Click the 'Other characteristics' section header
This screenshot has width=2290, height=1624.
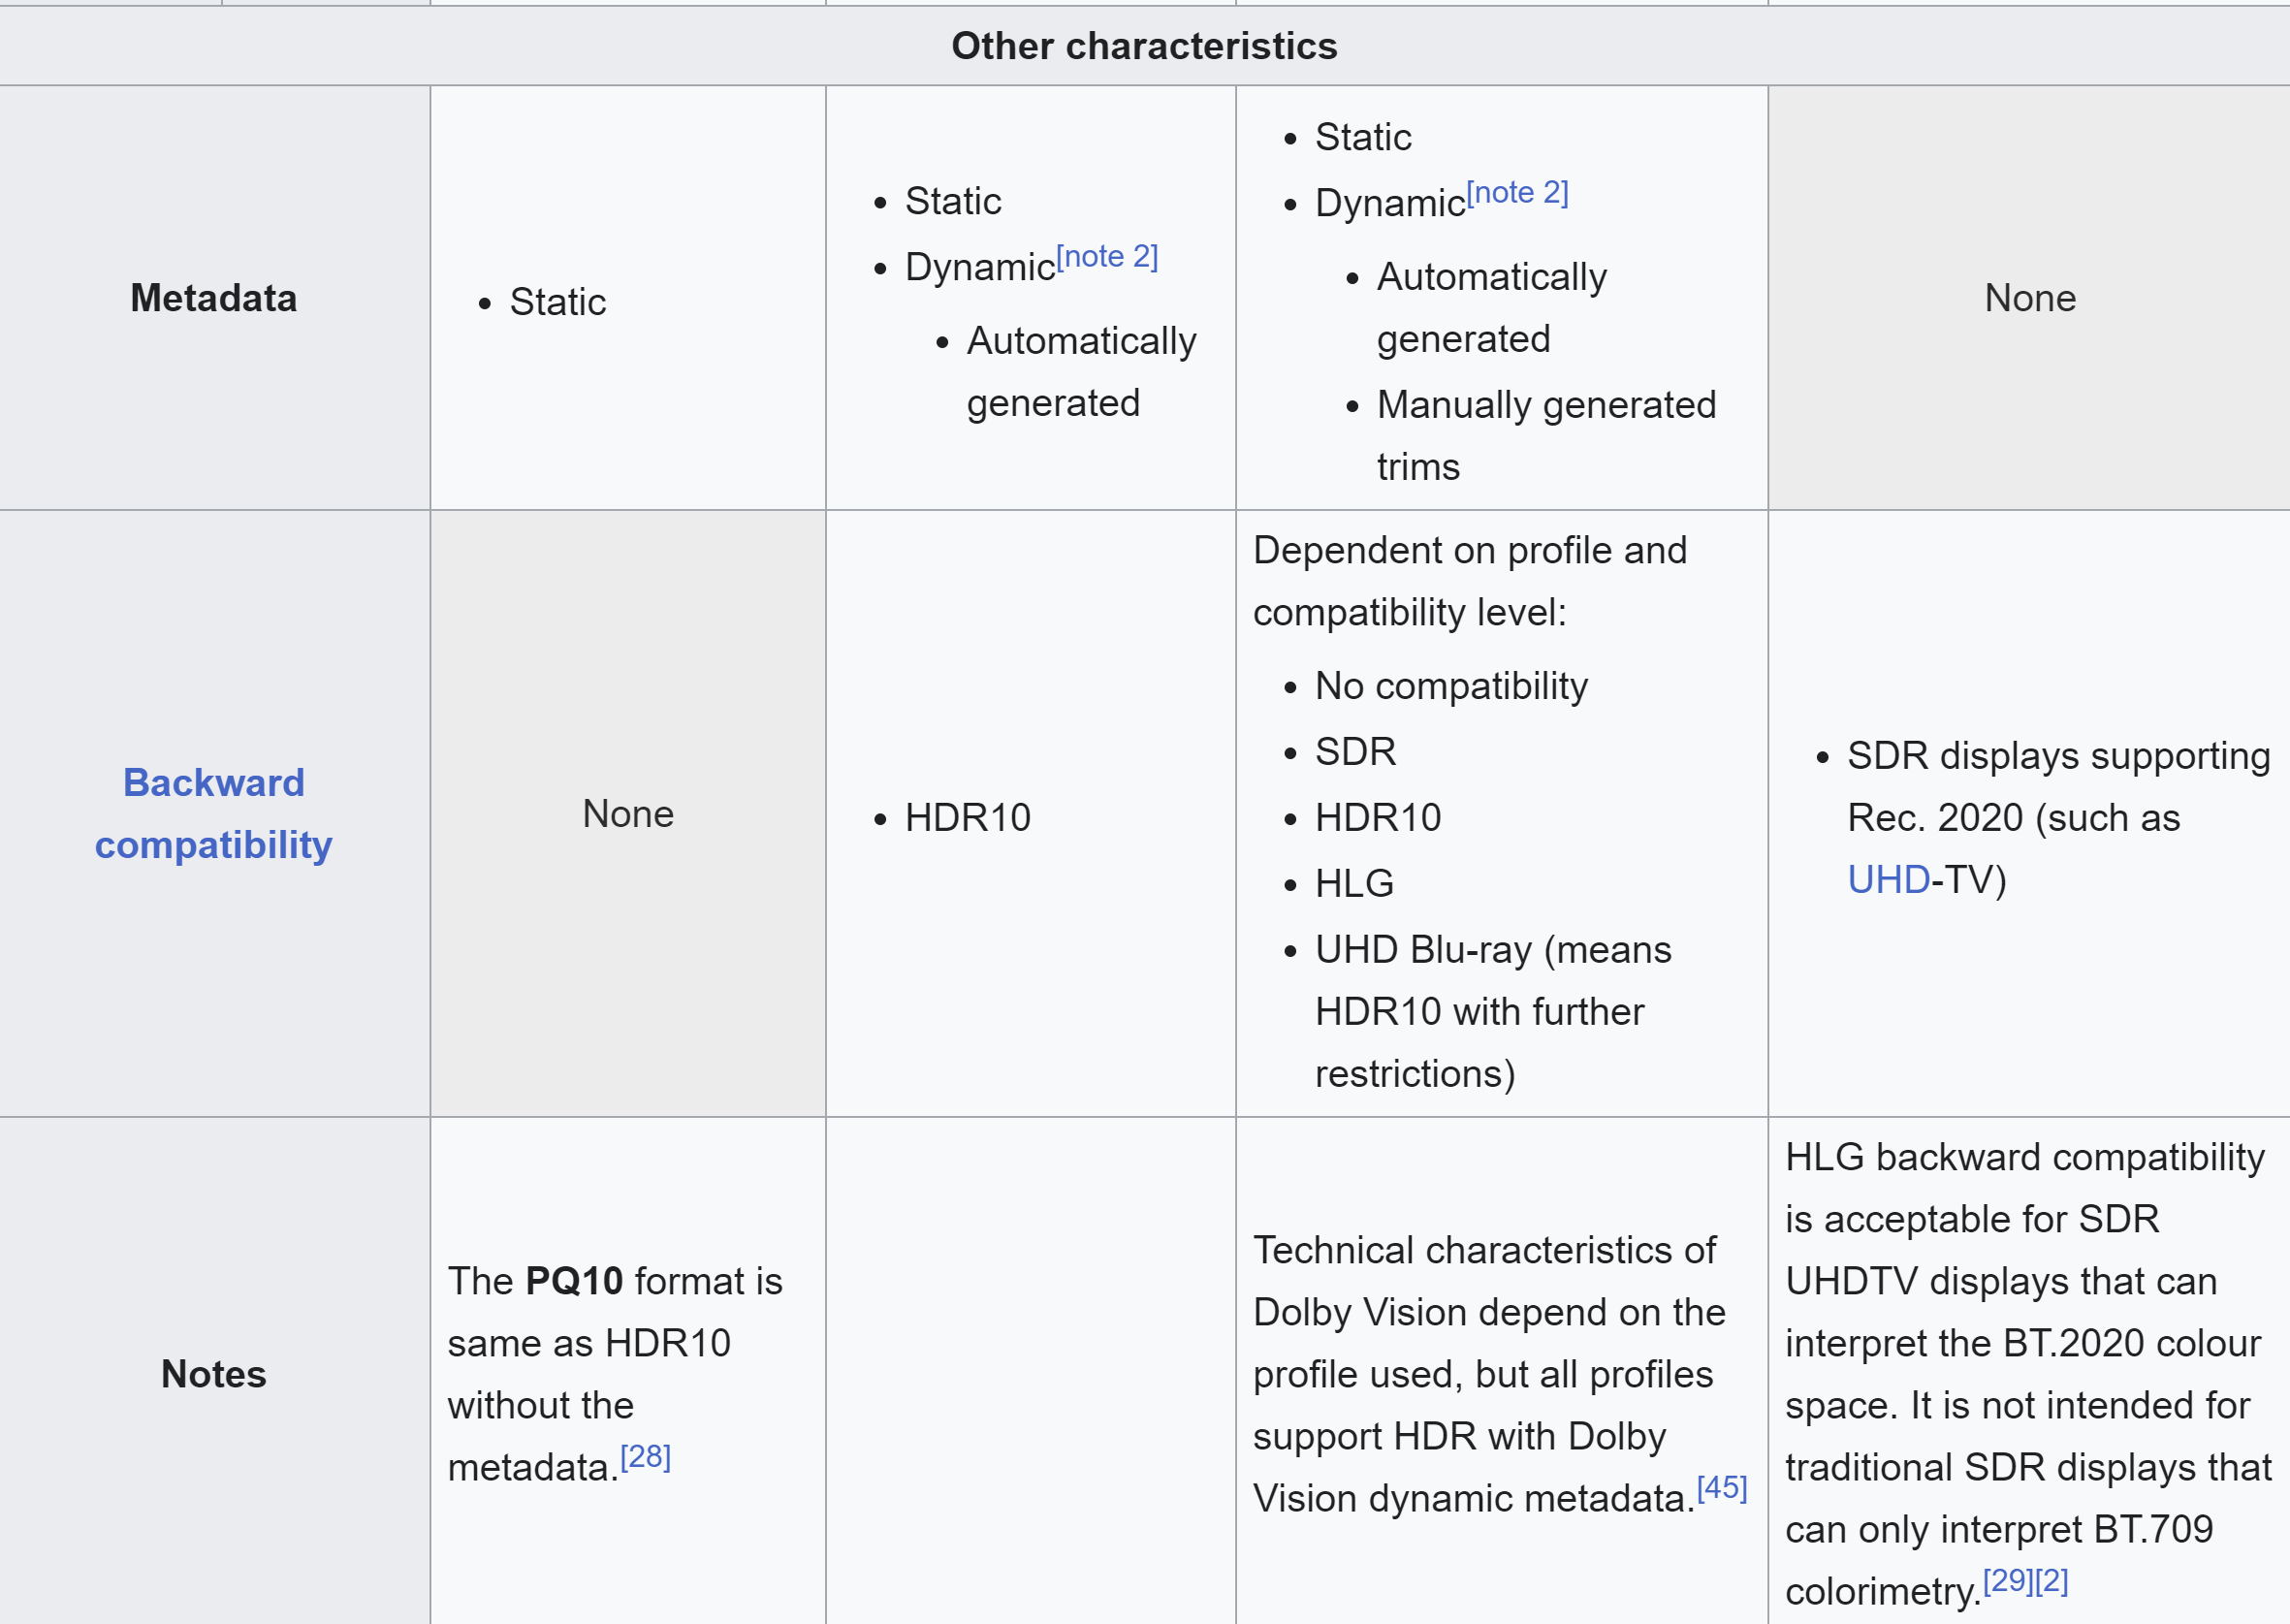point(1144,46)
